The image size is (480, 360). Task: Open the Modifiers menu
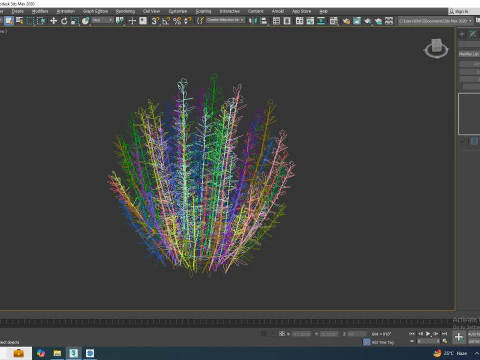(x=40, y=11)
